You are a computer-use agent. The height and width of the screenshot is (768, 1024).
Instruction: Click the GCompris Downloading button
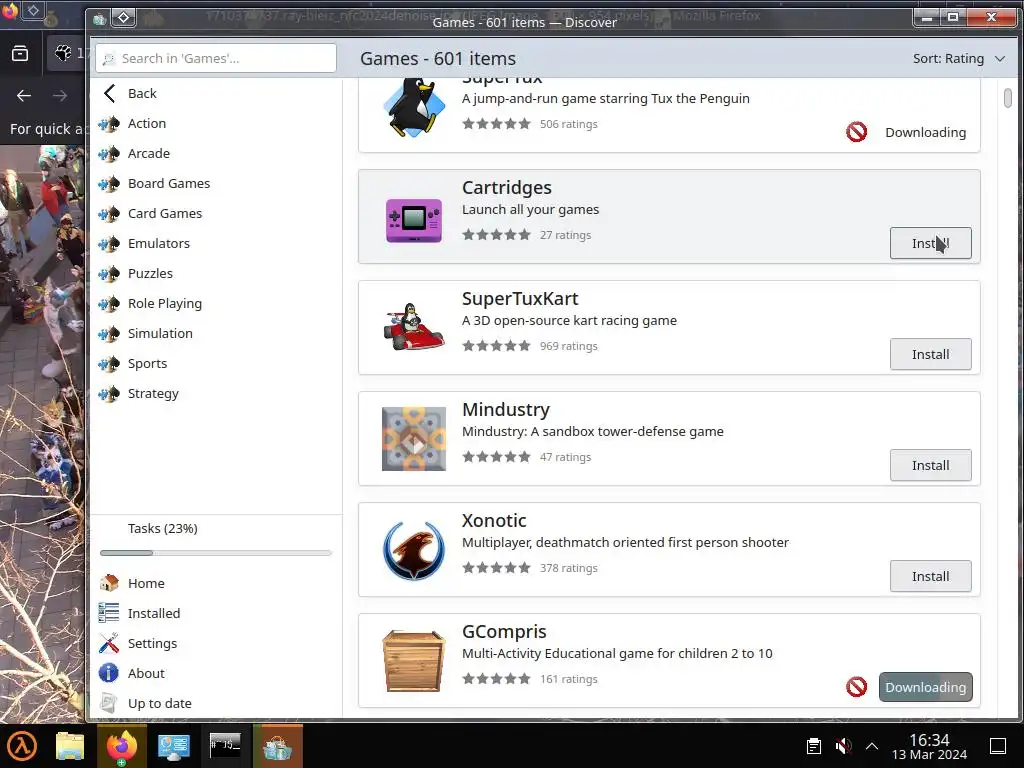(x=925, y=687)
